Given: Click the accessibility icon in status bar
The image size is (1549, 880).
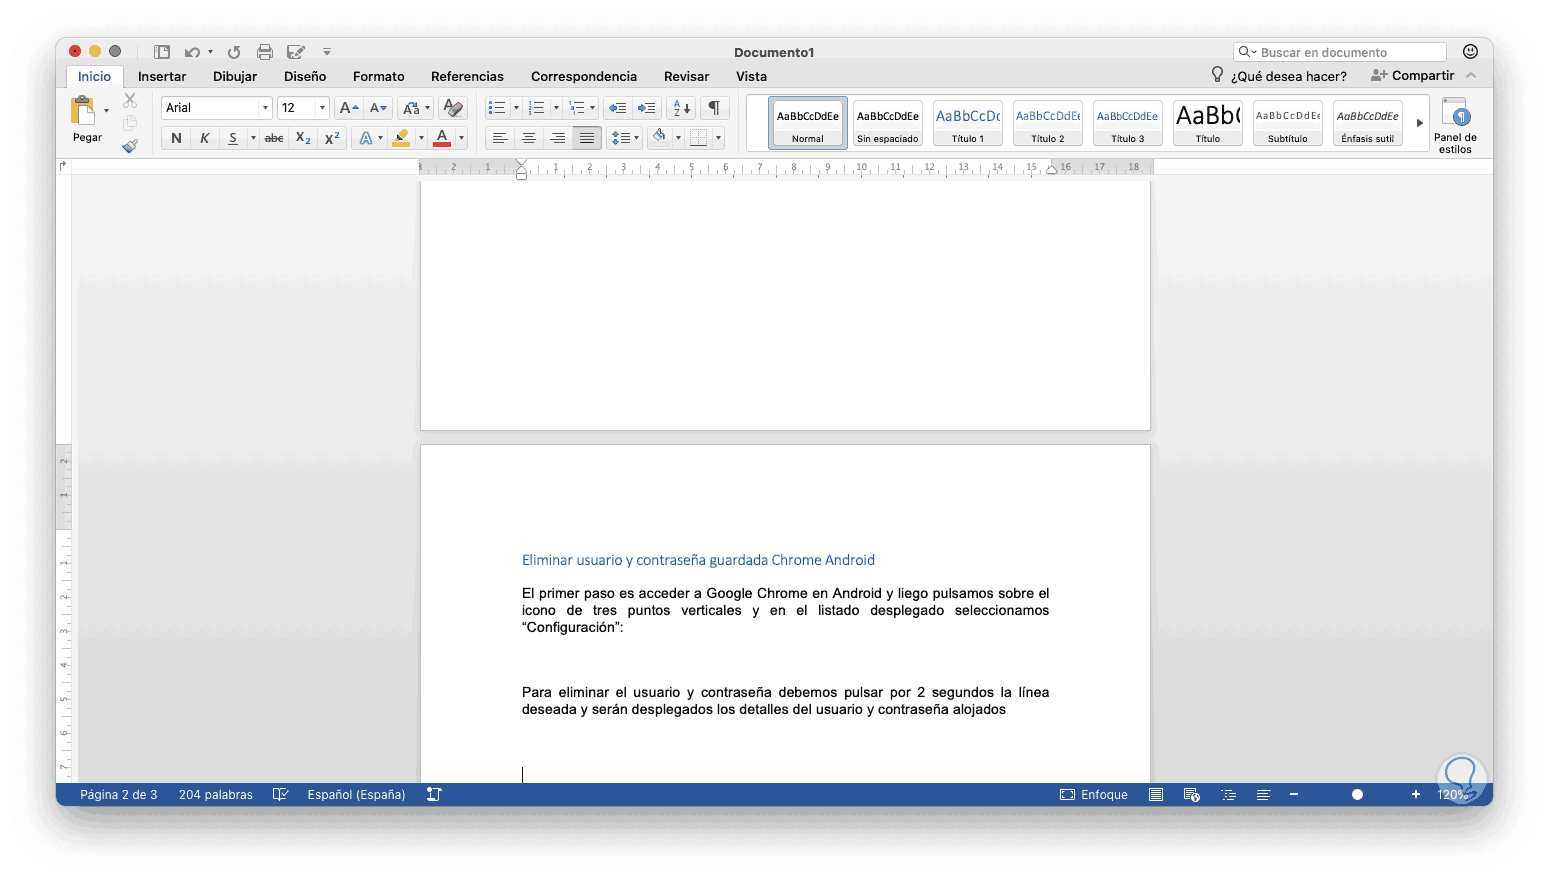Looking at the screenshot, I should [434, 795].
